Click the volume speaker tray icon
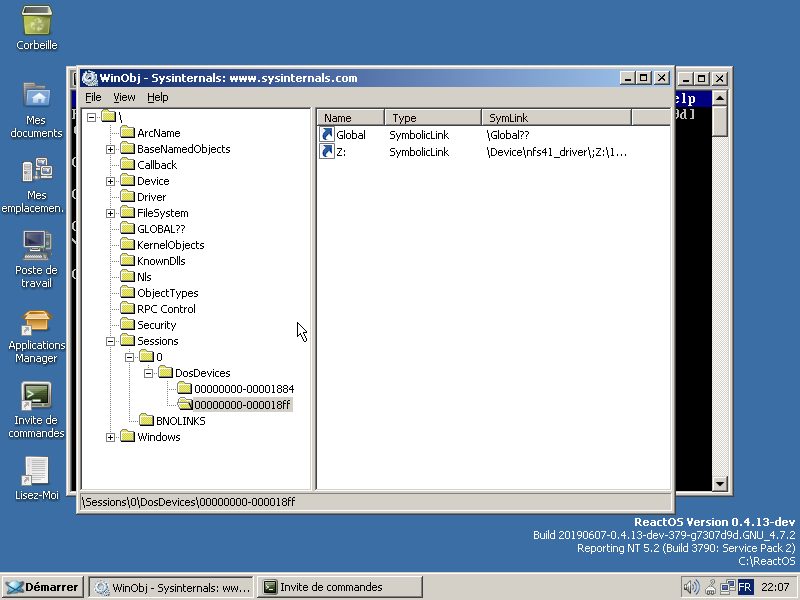 (691, 587)
